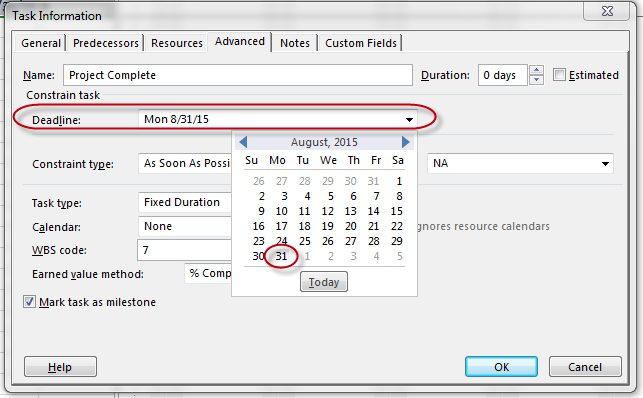Open the Help button
Image resolution: width=643 pixels, height=398 pixels.
click(x=60, y=366)
